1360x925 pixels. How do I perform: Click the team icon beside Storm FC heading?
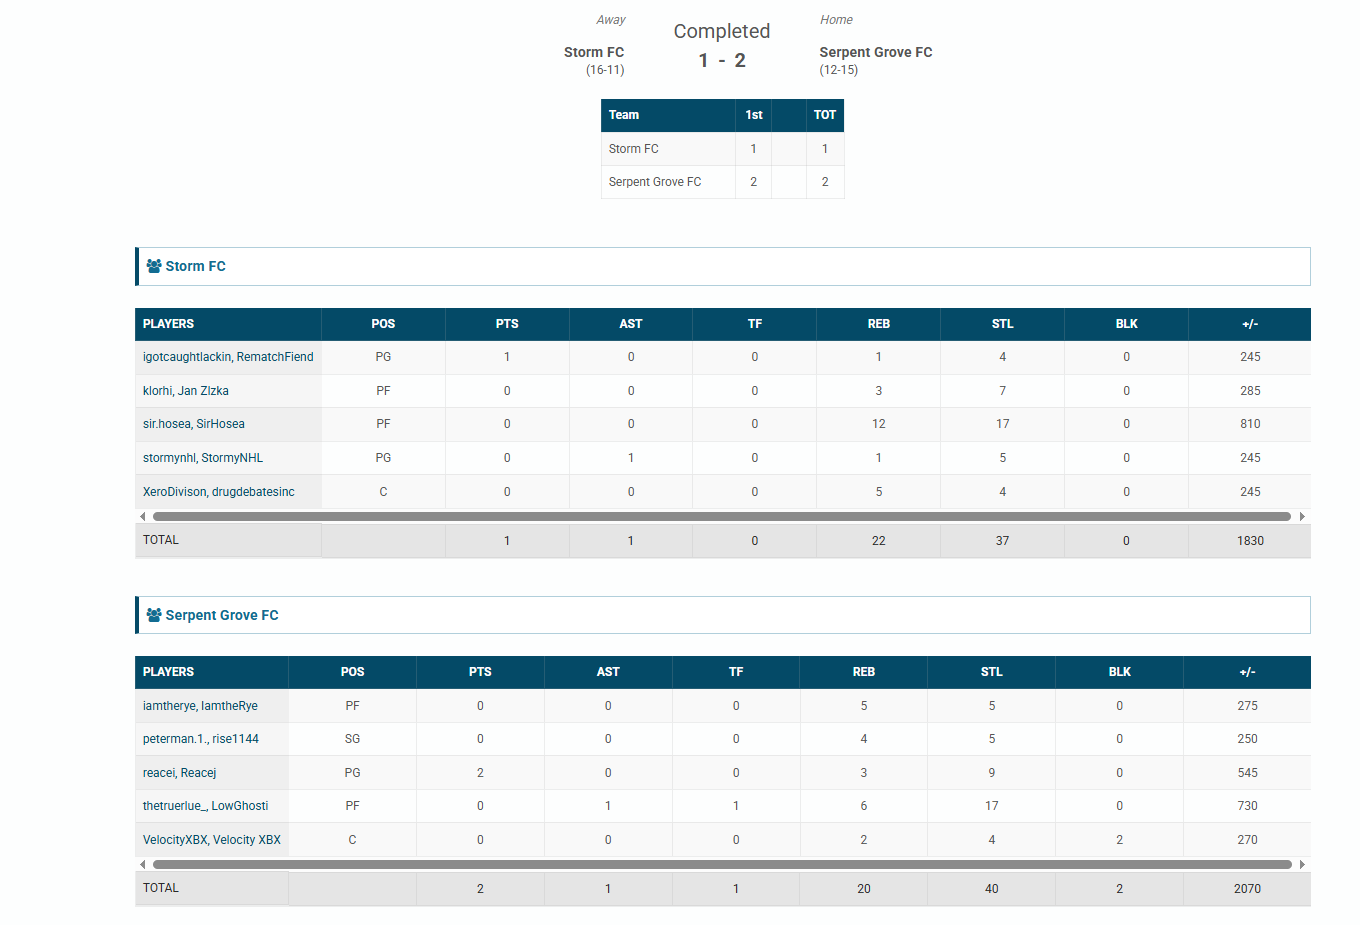pyautogui.click(x=153, y=266)
